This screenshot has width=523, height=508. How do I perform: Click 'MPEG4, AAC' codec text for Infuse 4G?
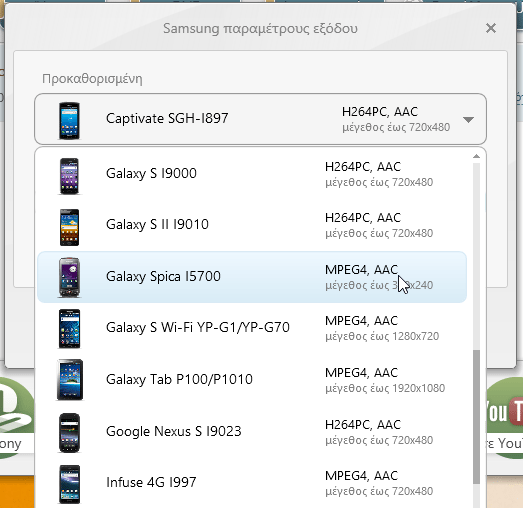(x=362, y=476)
